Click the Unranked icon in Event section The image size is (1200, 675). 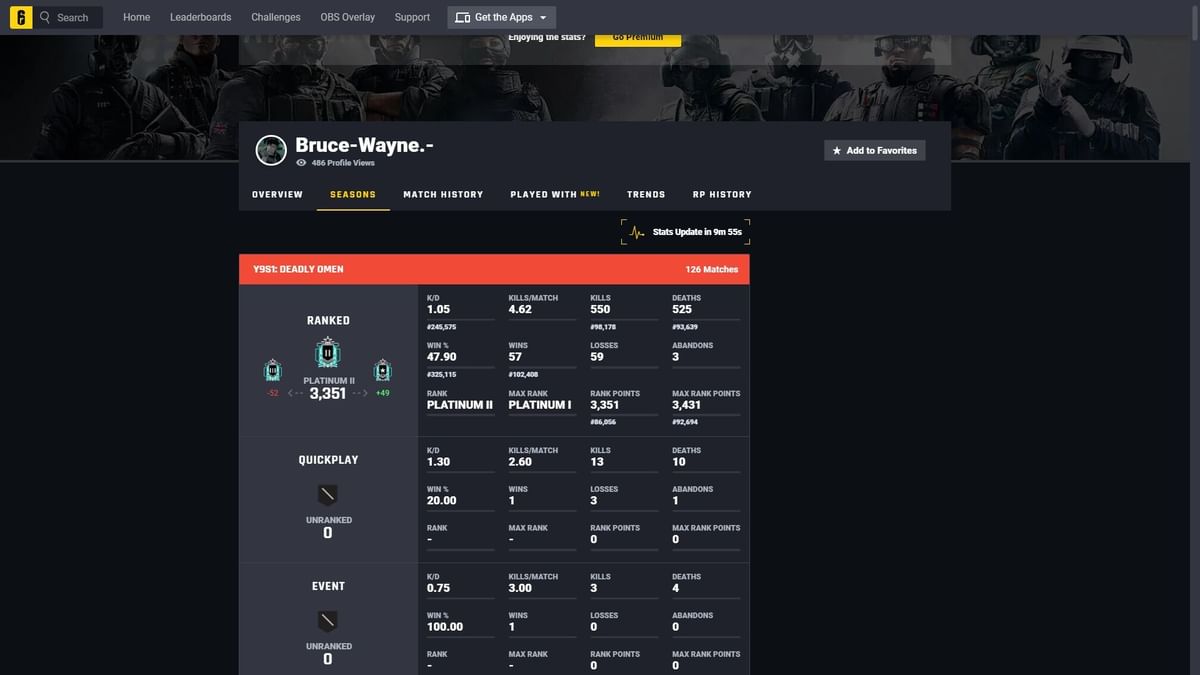327,619
